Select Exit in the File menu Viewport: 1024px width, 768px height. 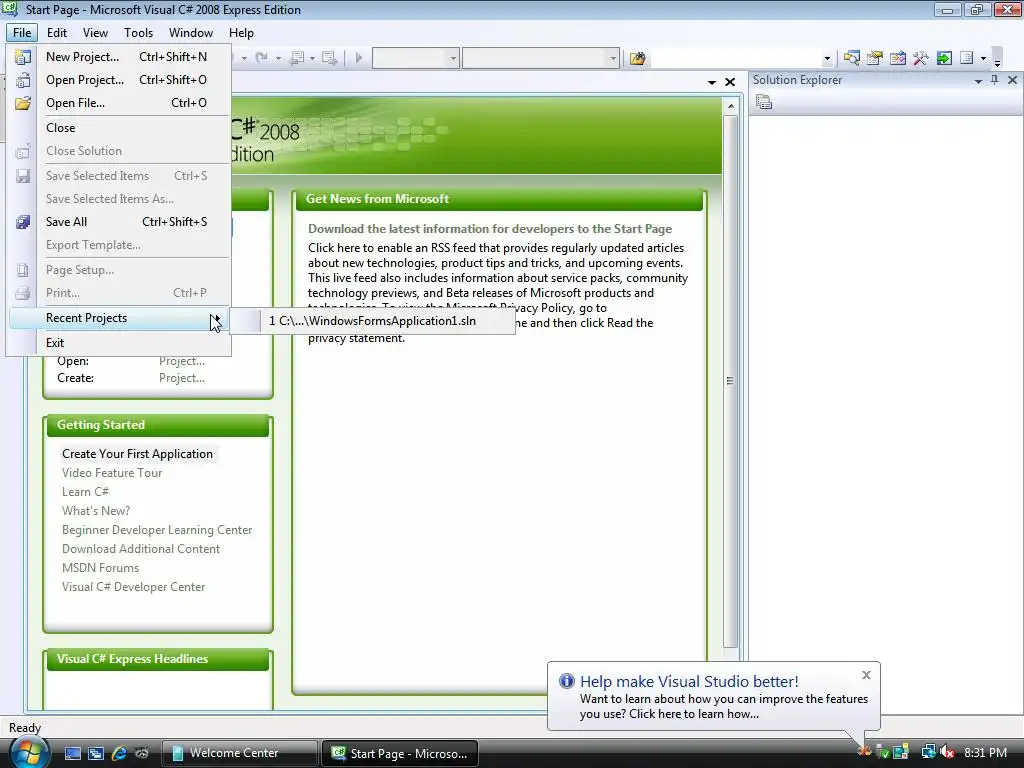tap(120, 343)
